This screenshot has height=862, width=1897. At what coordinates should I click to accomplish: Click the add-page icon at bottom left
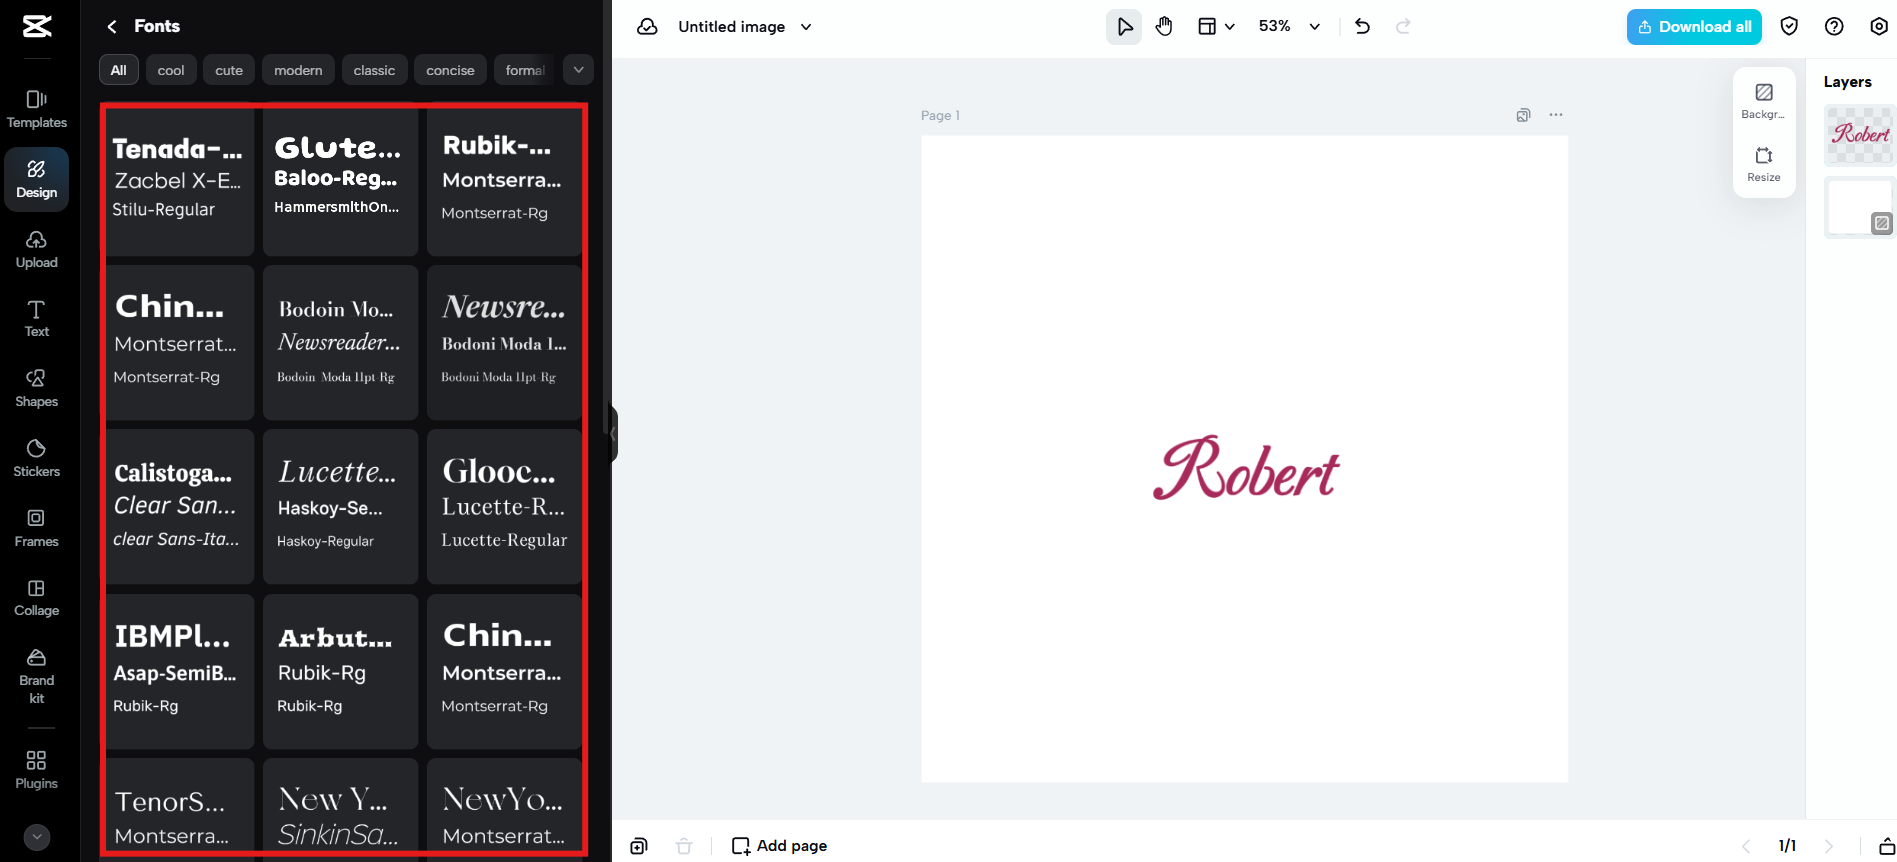coord(639,846)
